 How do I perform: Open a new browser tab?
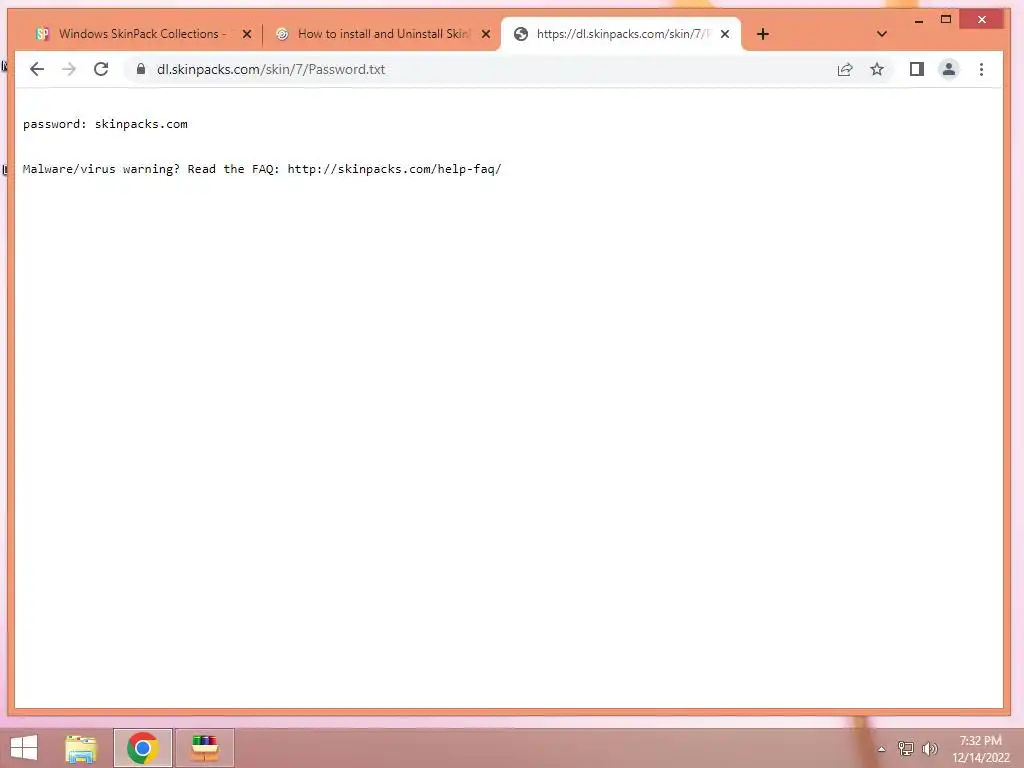pyautogui.click(x=762, y=34)
